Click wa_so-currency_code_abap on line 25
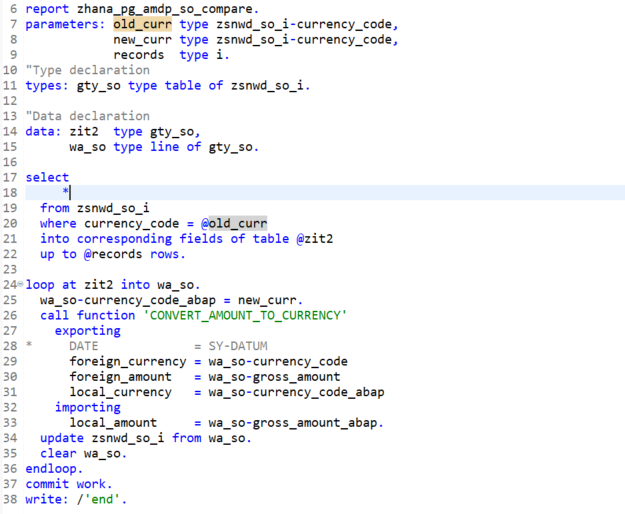This screenshot has height=514, width=625. click(128, 300)
